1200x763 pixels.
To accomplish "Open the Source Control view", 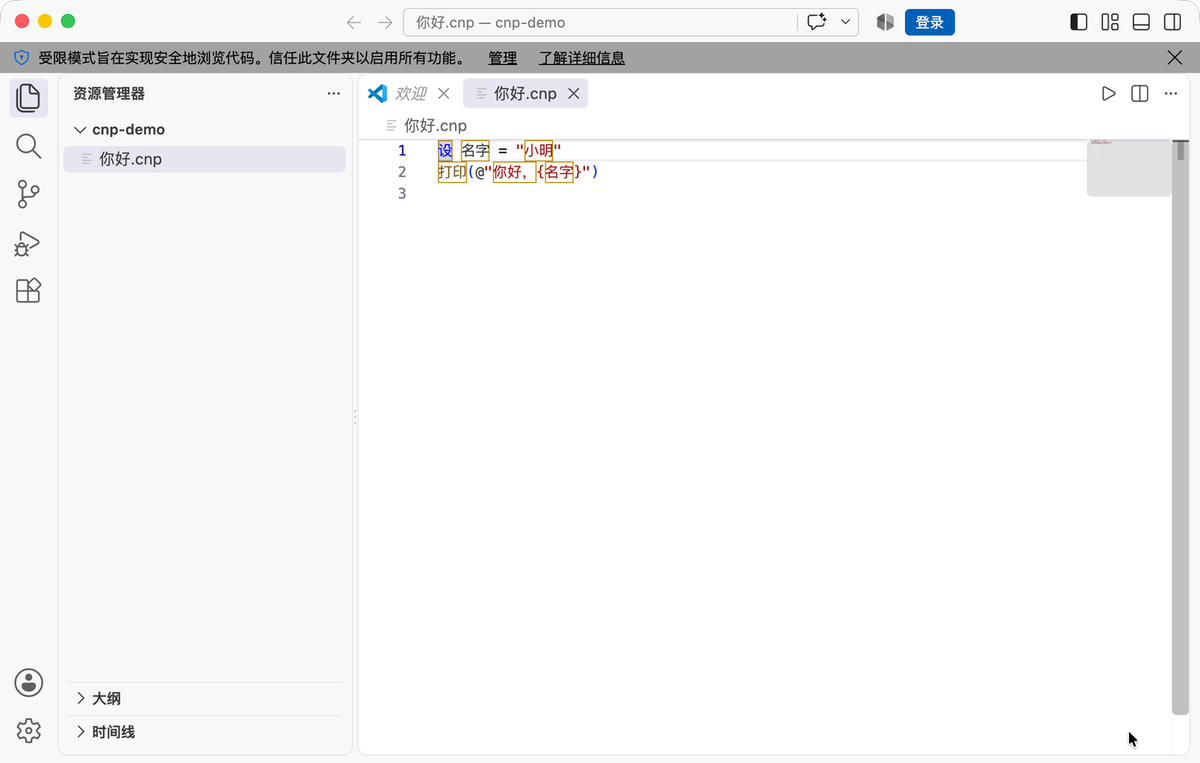I will pos(28,195).
